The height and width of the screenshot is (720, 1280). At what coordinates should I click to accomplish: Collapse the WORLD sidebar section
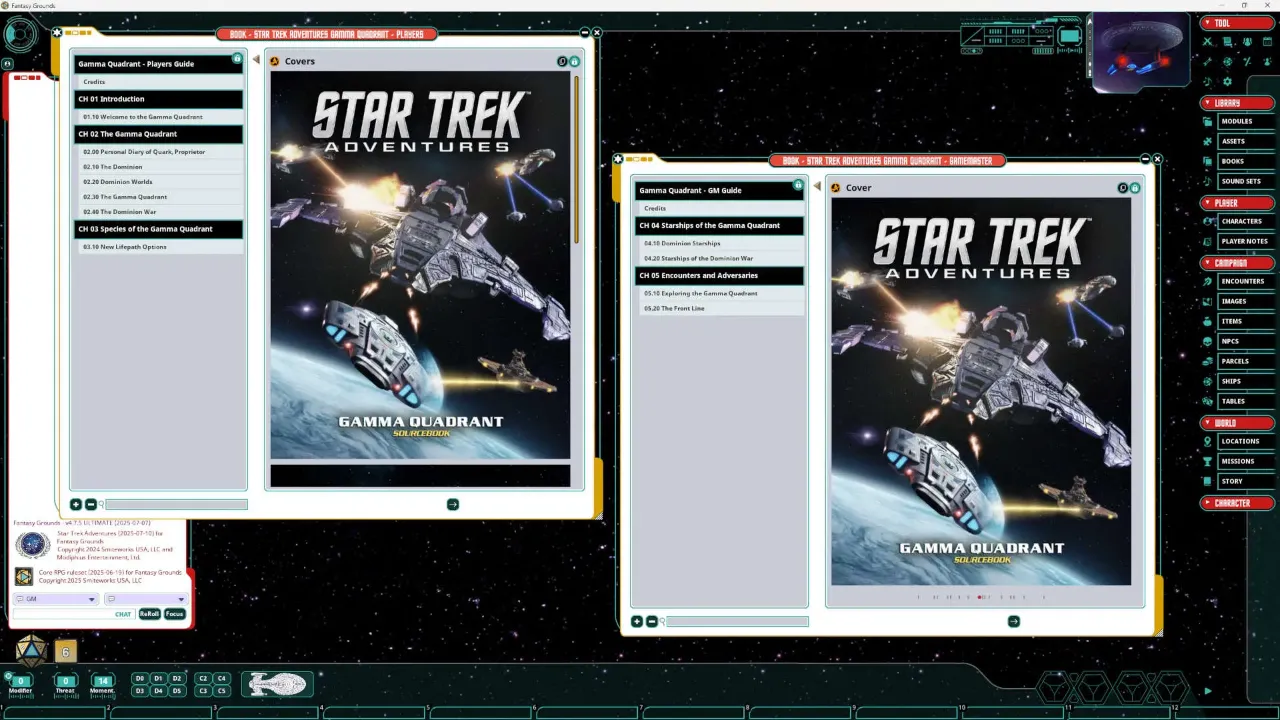pyautogui.click(x=1236, y=423)
